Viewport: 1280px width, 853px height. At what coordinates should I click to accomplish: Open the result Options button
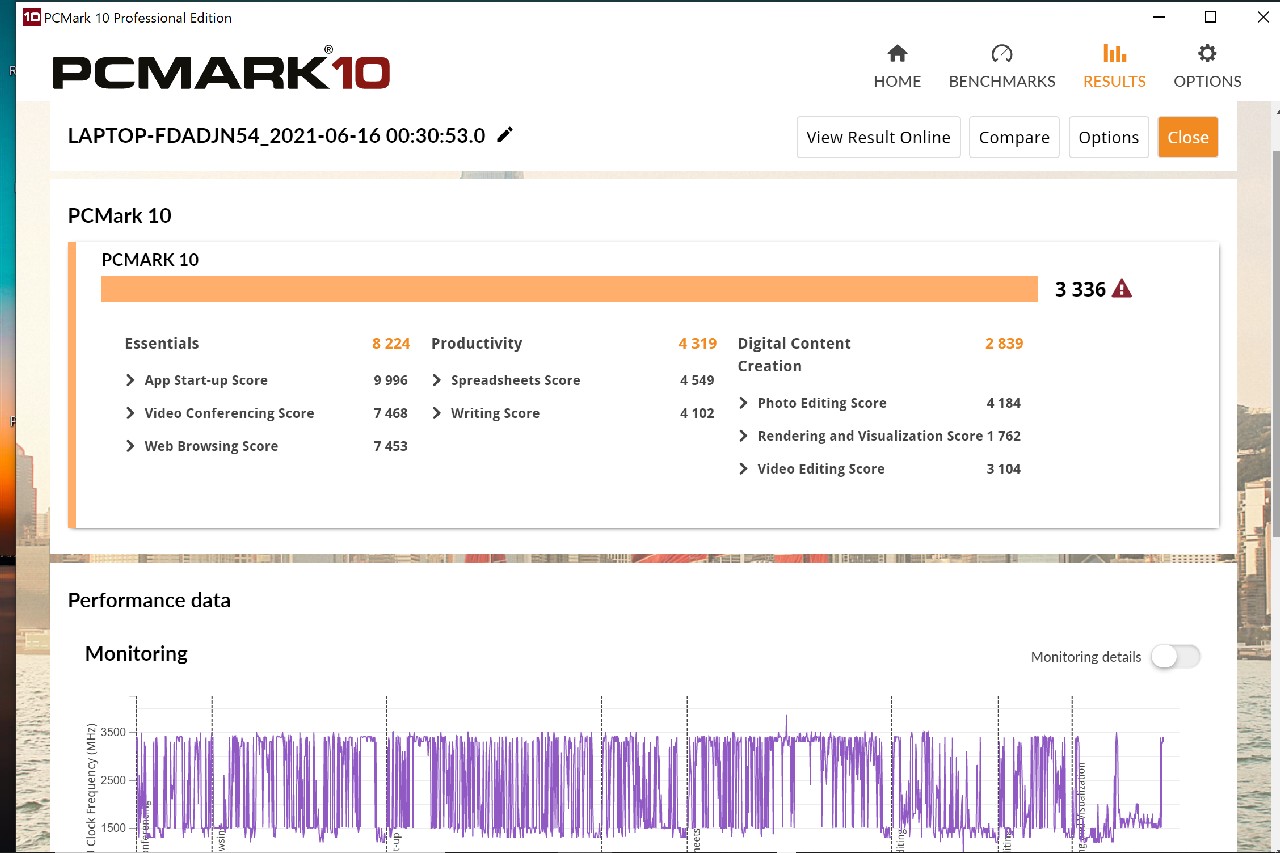(1108, 137)
